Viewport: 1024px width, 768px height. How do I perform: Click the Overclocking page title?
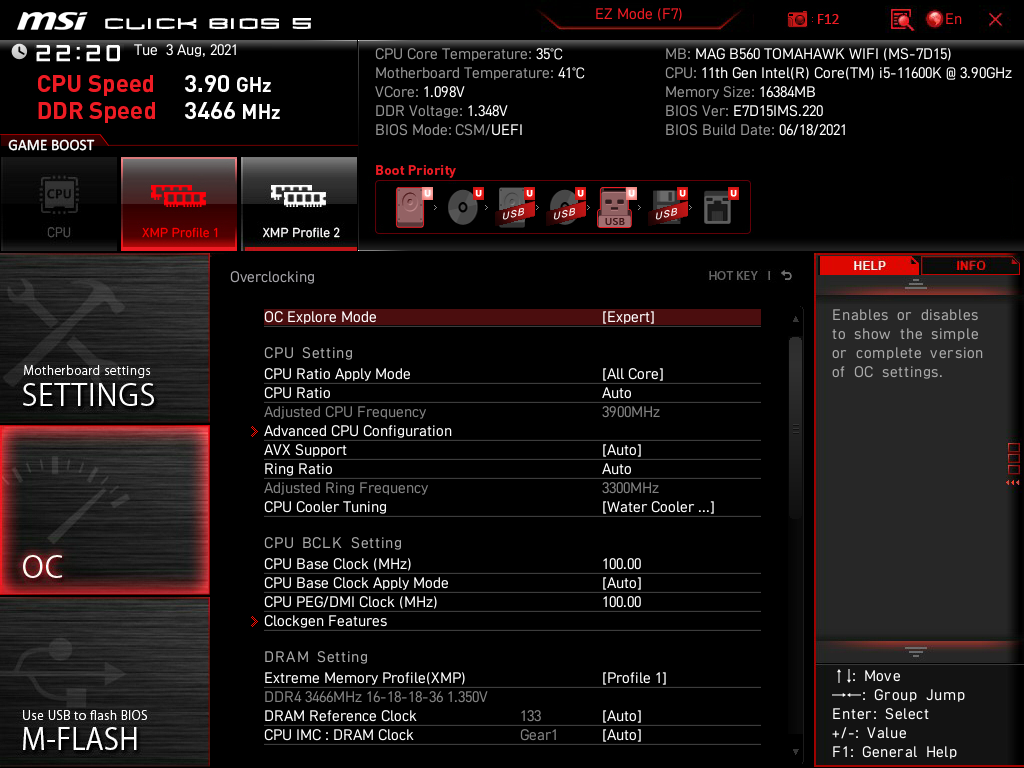point(272,277)
